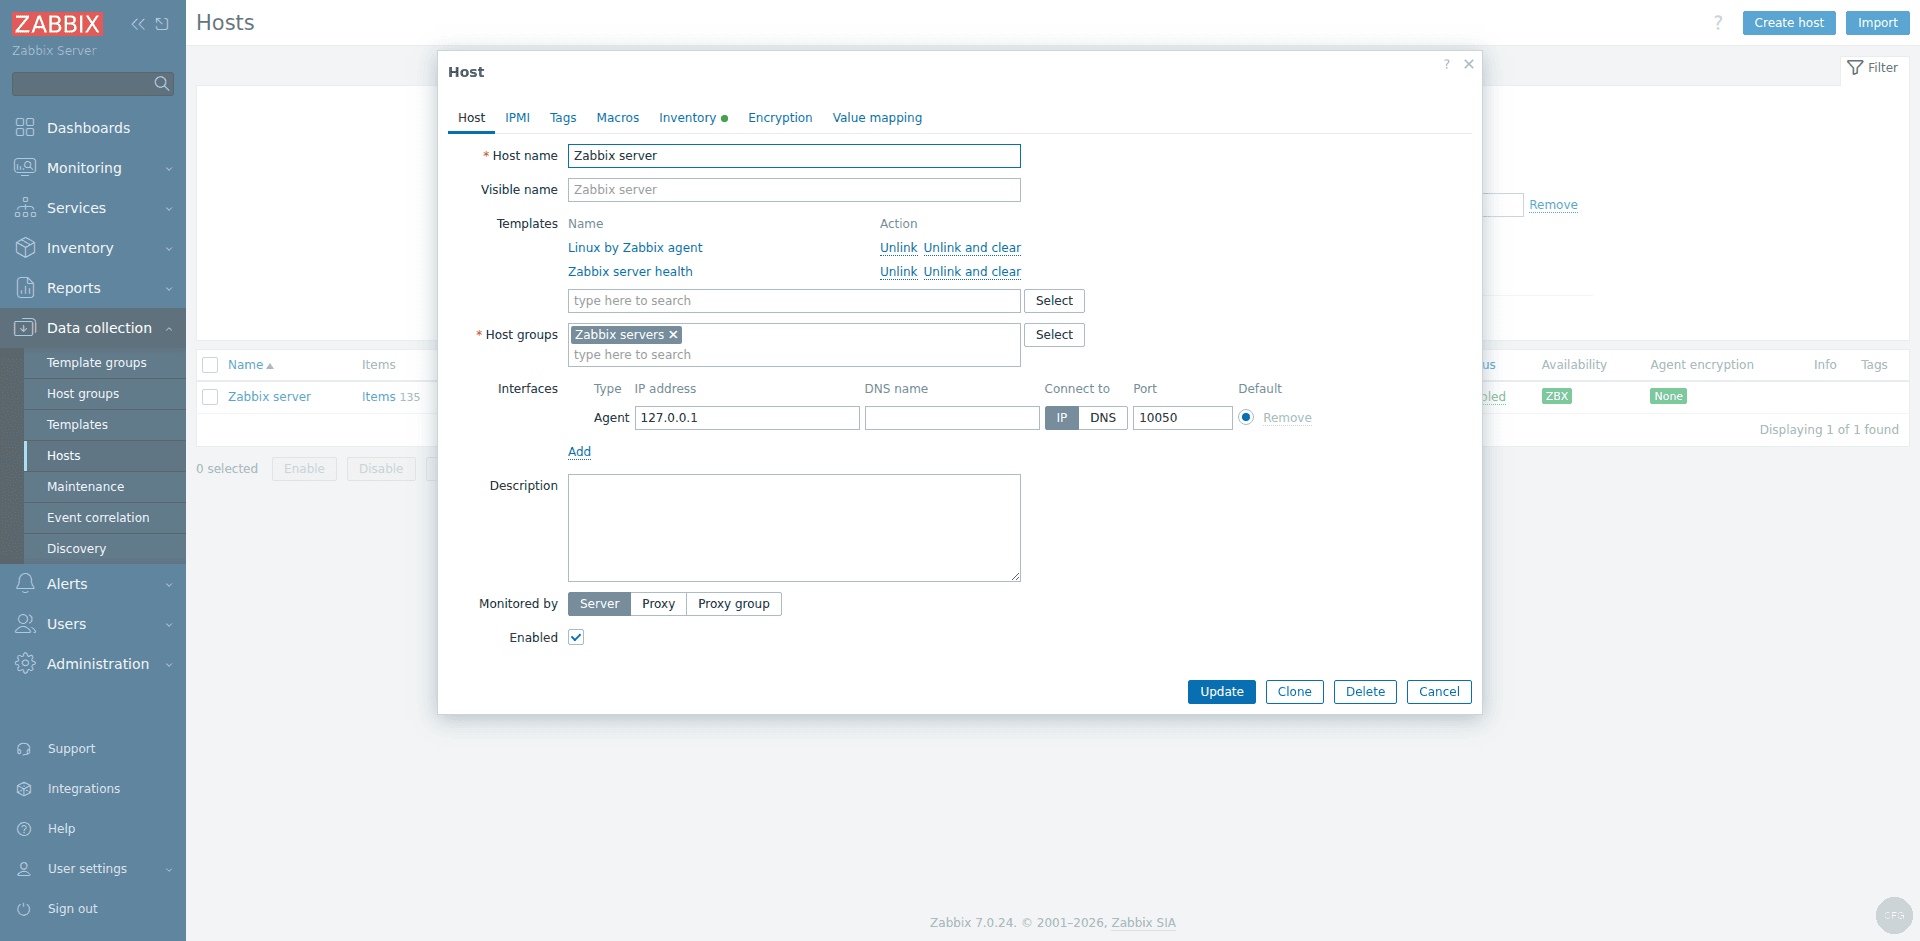Viewport: 1920px width, 941px height.
Task: Select the Inventory sidebar icon
Action: (x=25, y=247)
